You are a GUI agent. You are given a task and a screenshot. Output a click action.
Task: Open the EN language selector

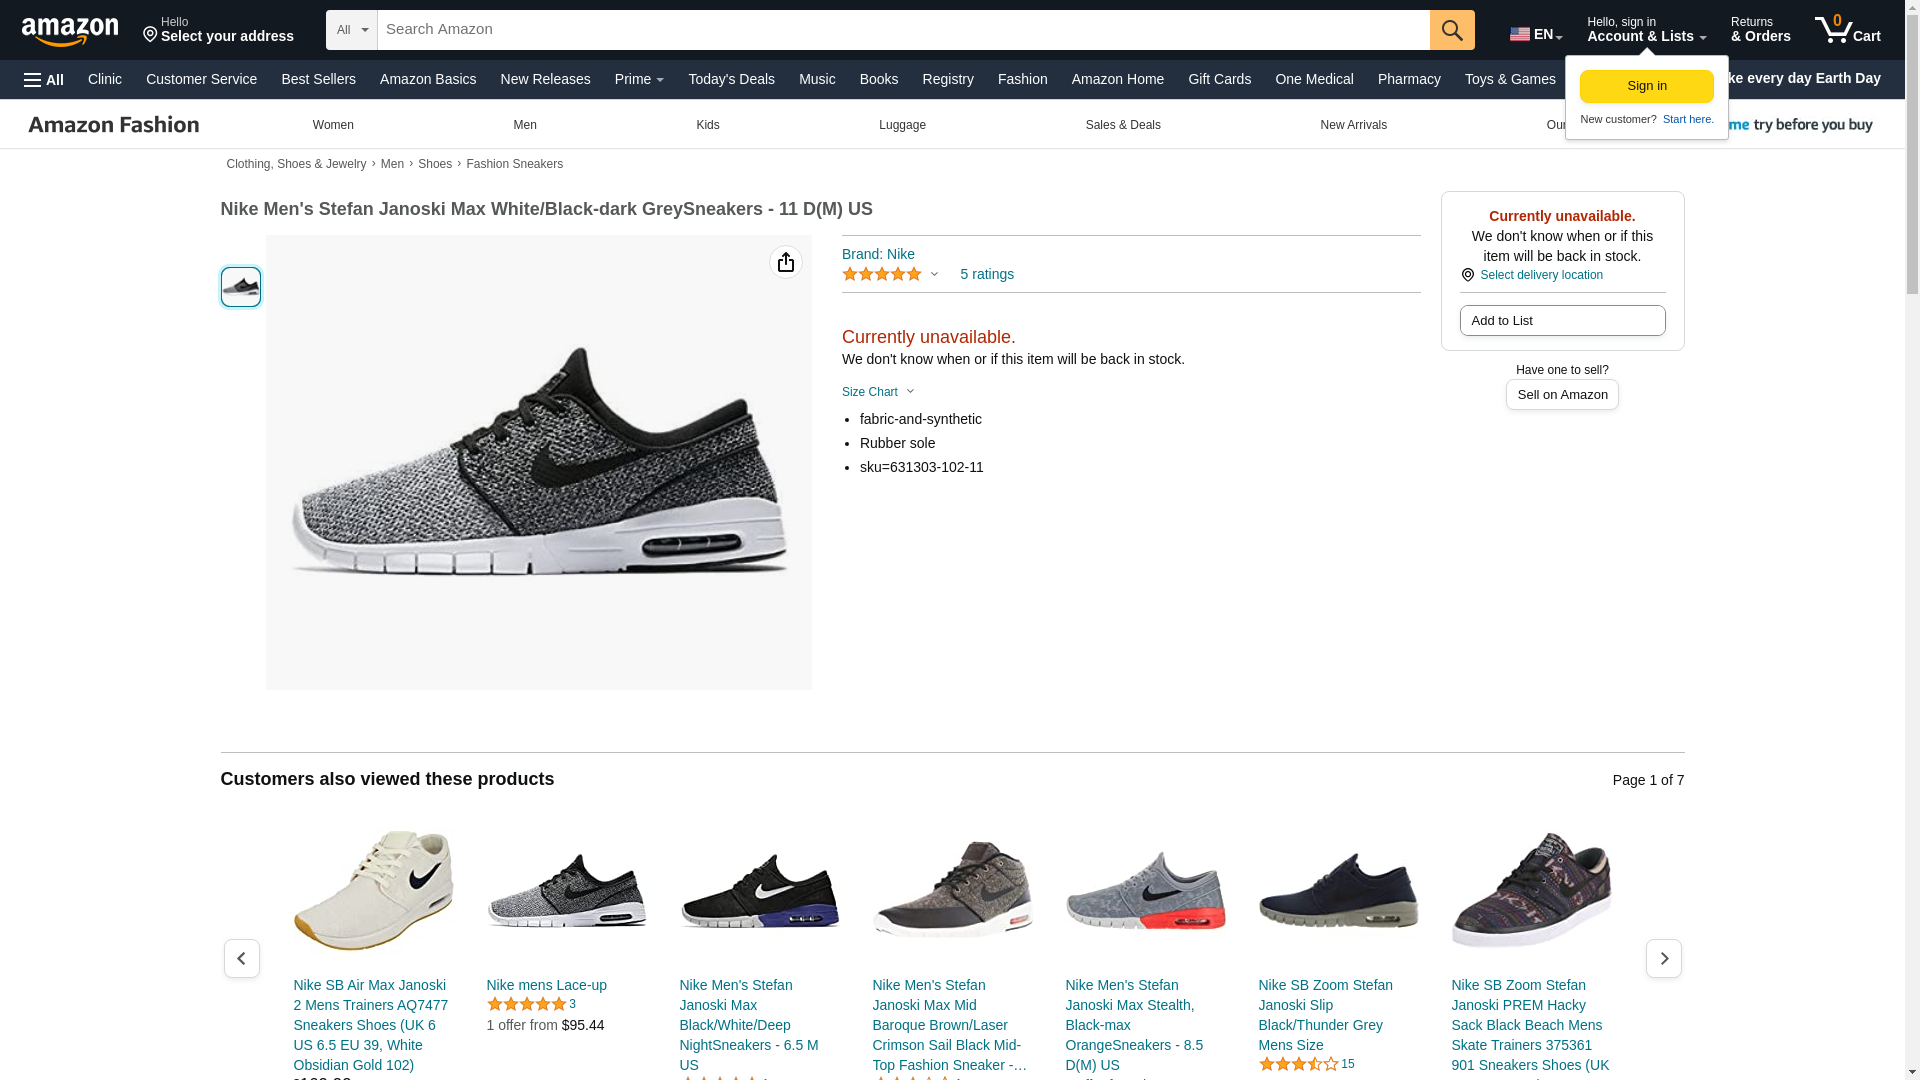(x=1535, y=34)
